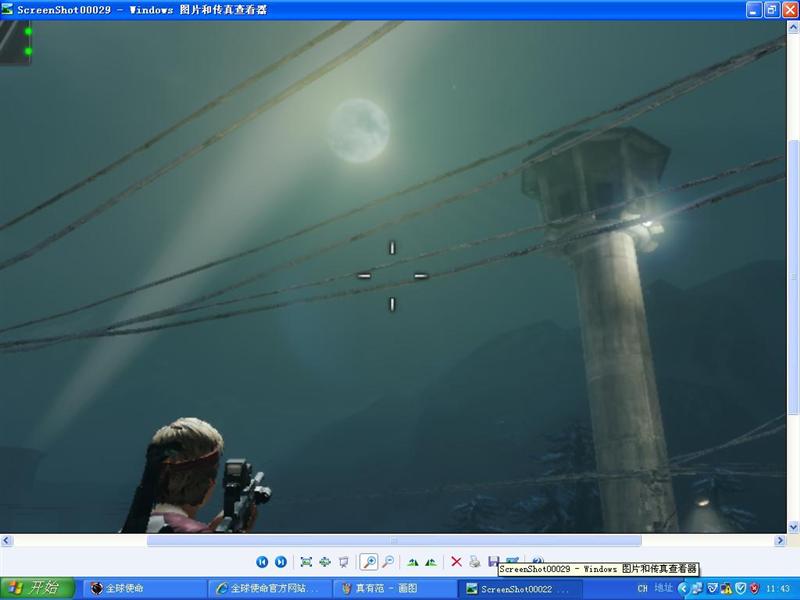Click the CH language indicator
Viewport: 800px width, 600px height.
click(642, 588)
